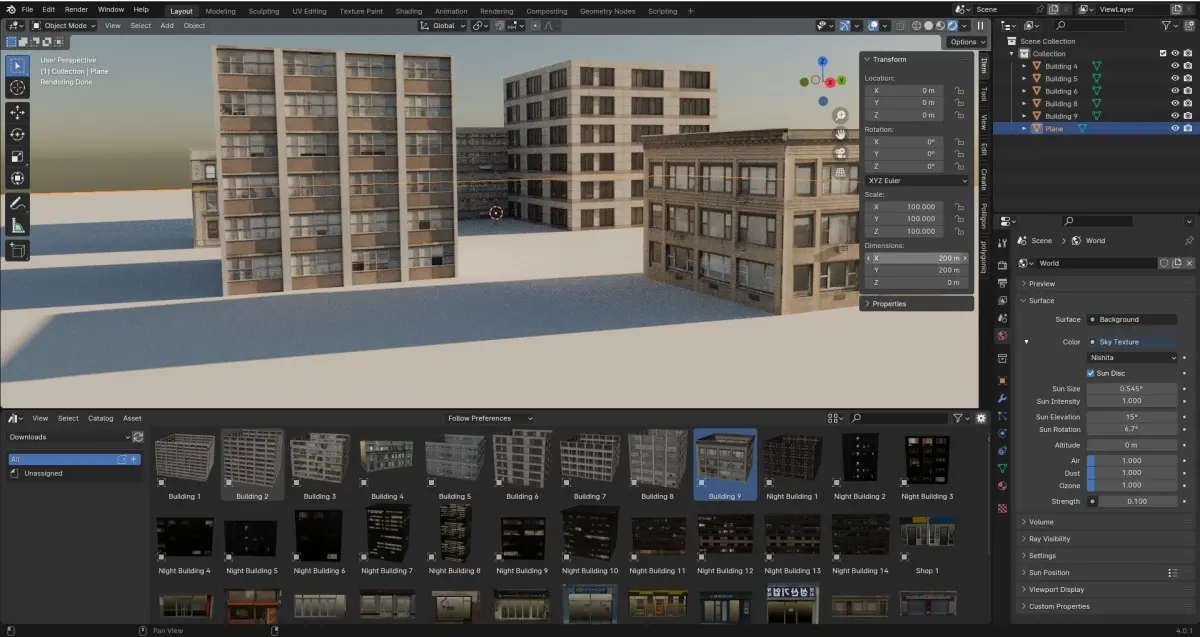The image size is (1200, 637).
Task: Click the Options button in viewport header
Action: tap(966, 42)
